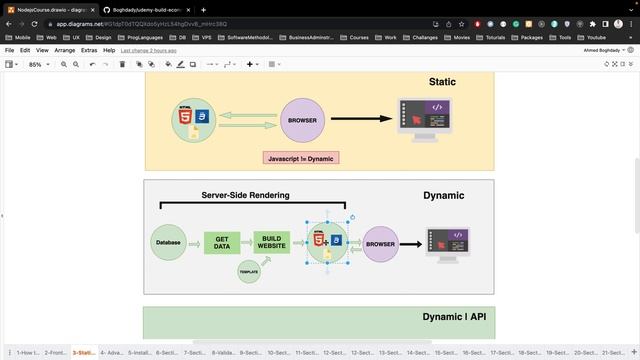Select the Database circle shape
The width and height of the screenshot is (640, 360).
coord(168,242)
